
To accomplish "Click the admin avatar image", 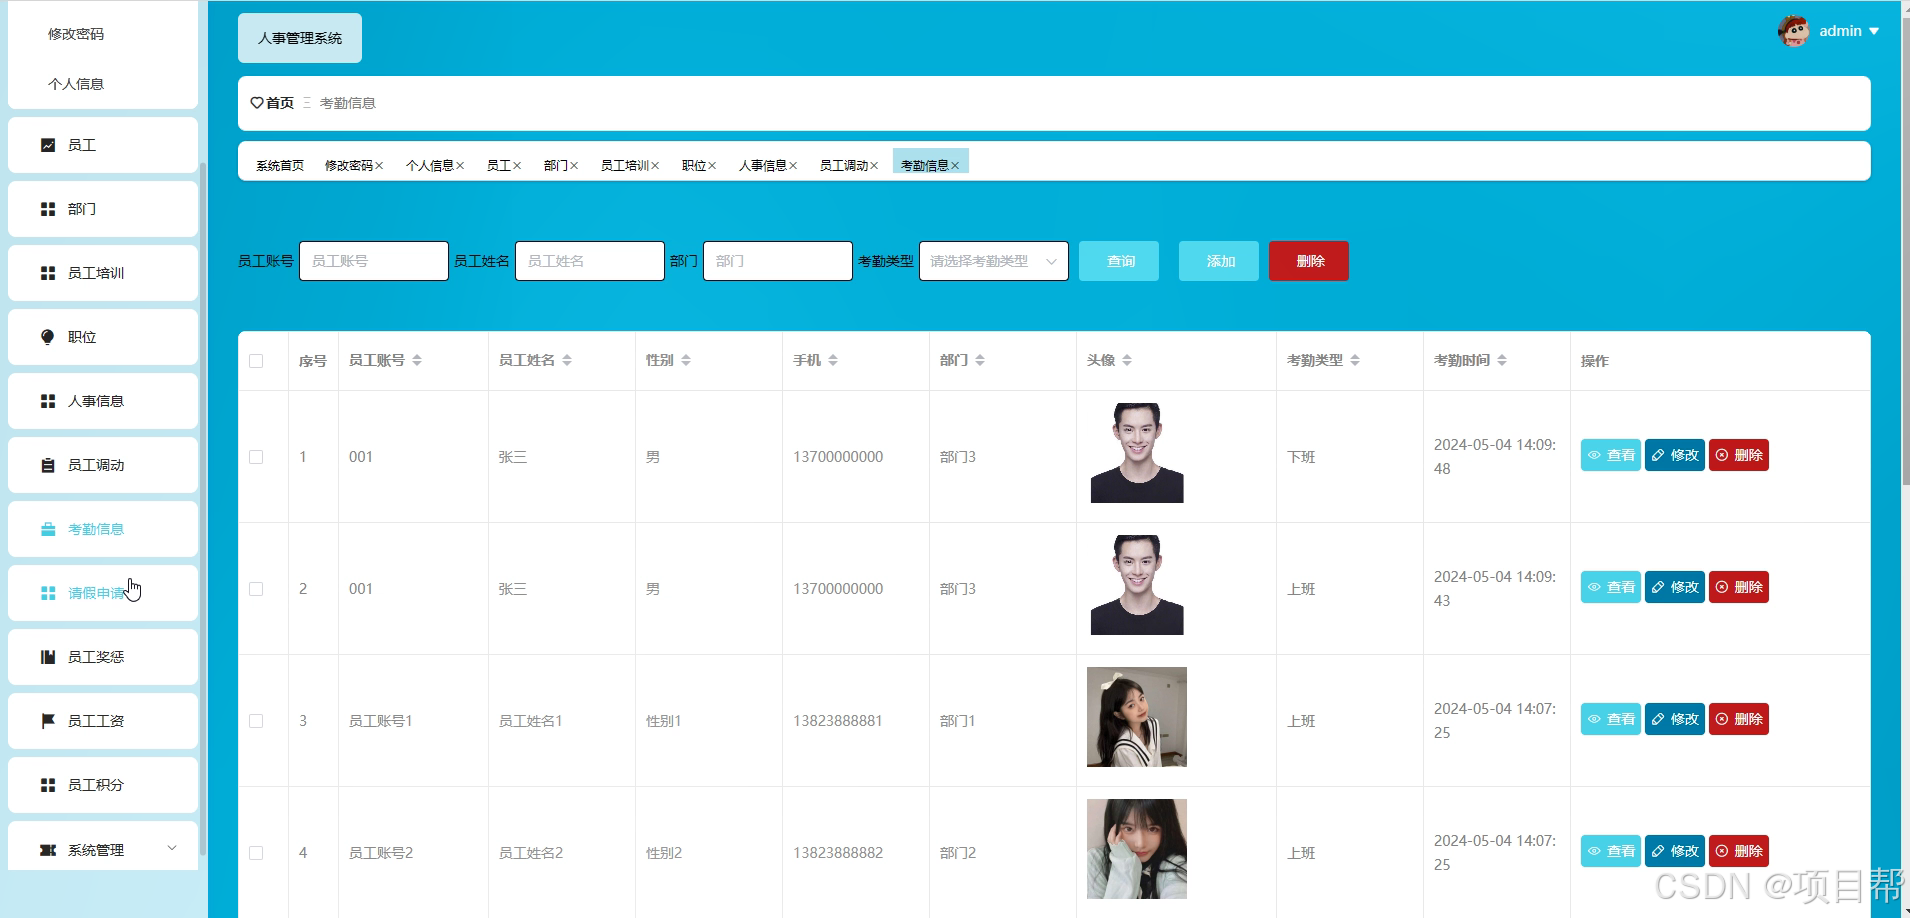I will [x=1794, y=31].
